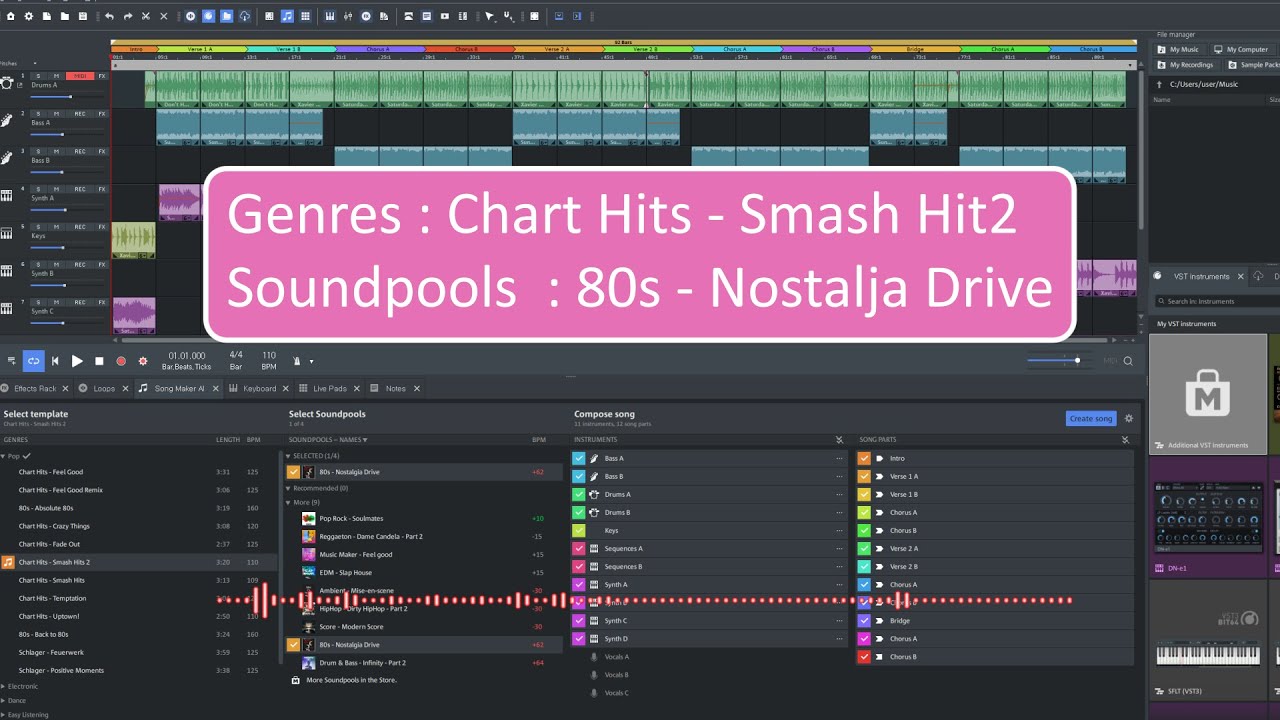Start recording with the red Record button
The width and height of the screenshot is (1280, 720).
(x=121, y=361)
